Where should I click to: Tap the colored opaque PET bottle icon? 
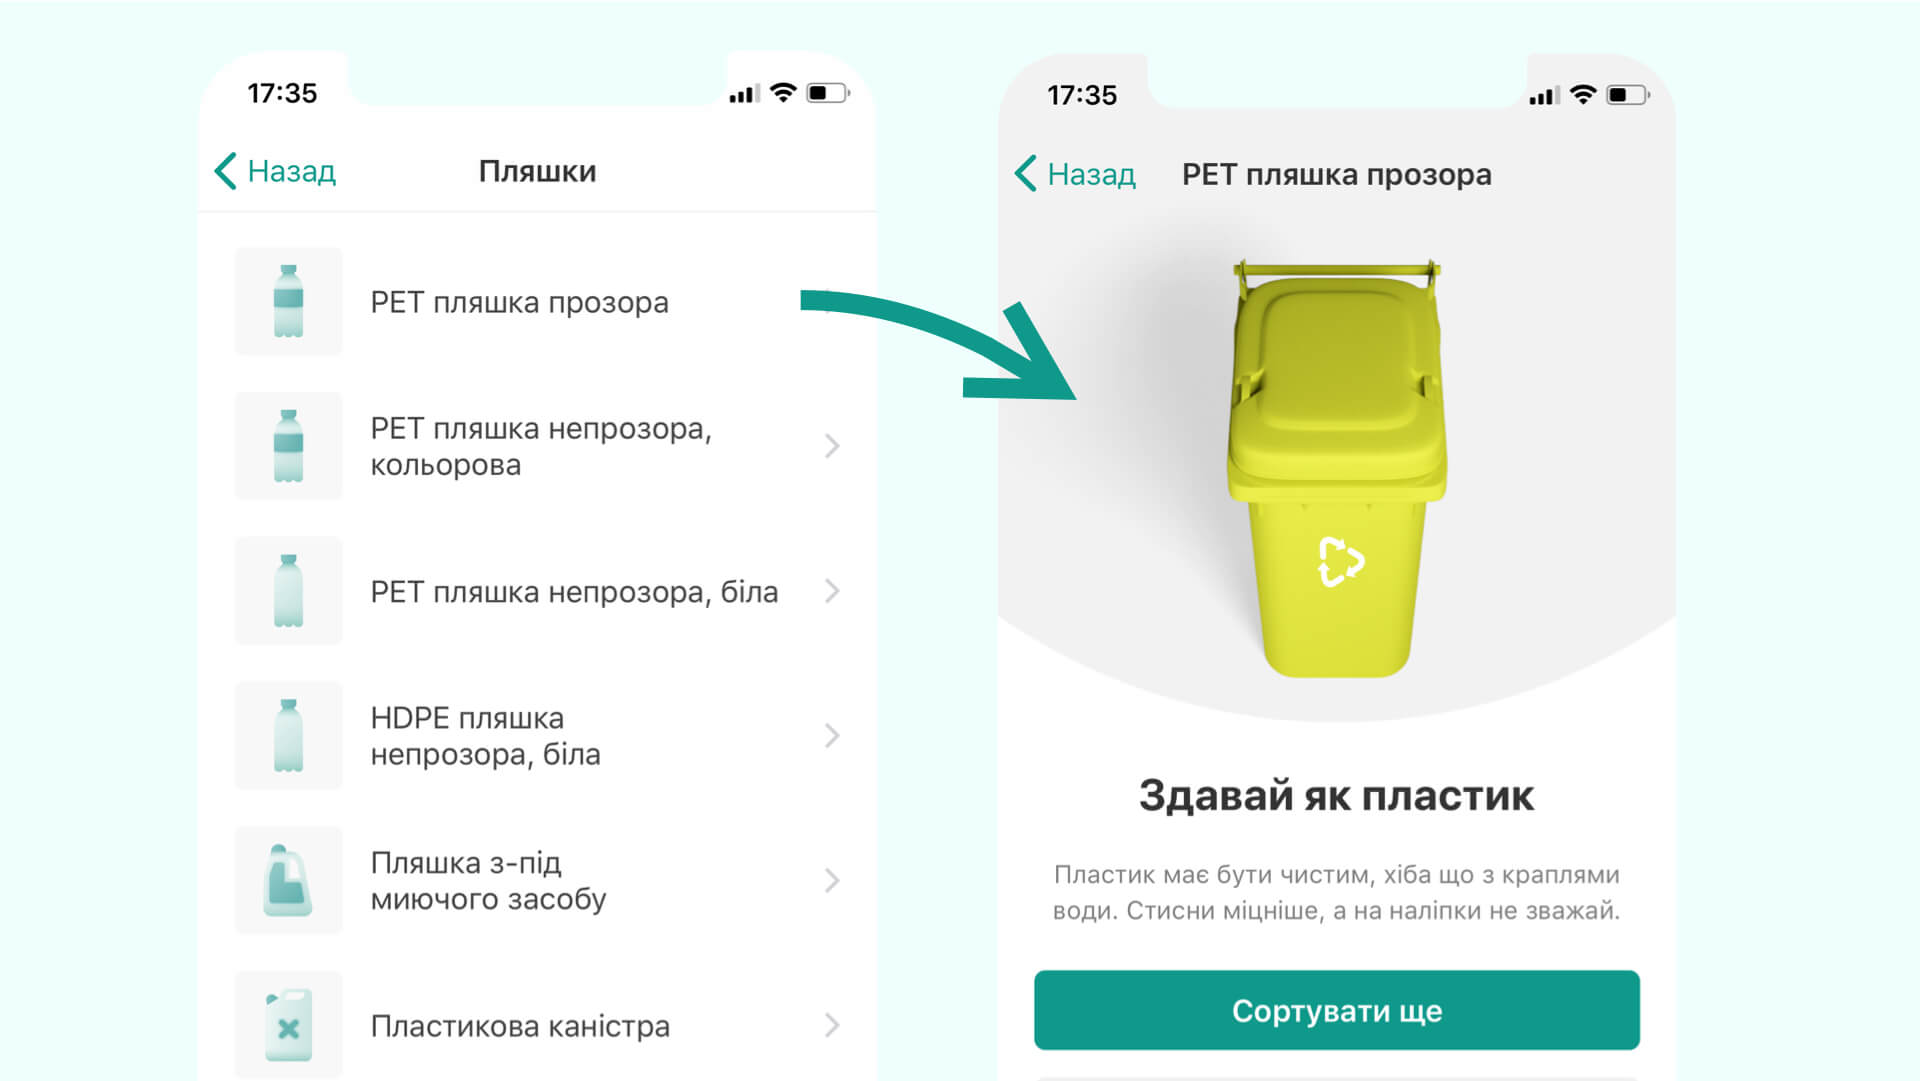point(288,446)
